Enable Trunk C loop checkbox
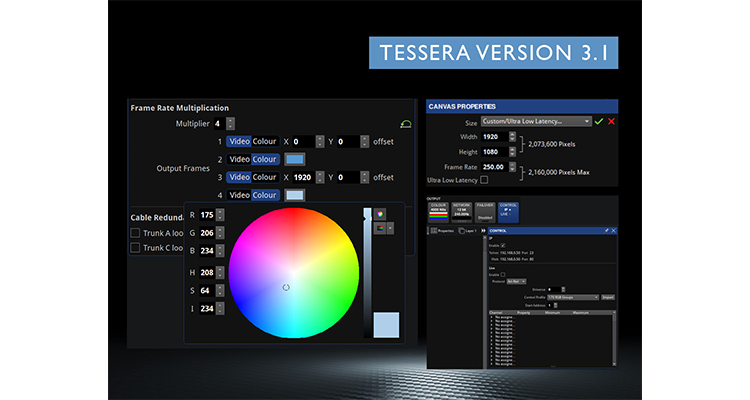This screenshot has height=400, width=750. (135, 248)
